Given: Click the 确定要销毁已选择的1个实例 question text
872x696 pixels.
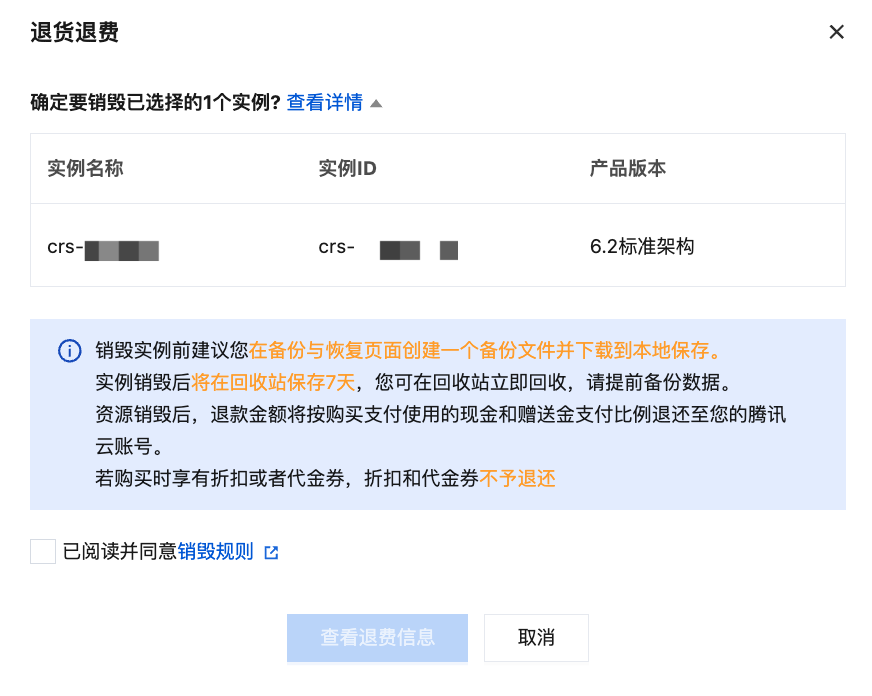Looking at the screenshot, I should coord(155,102).
